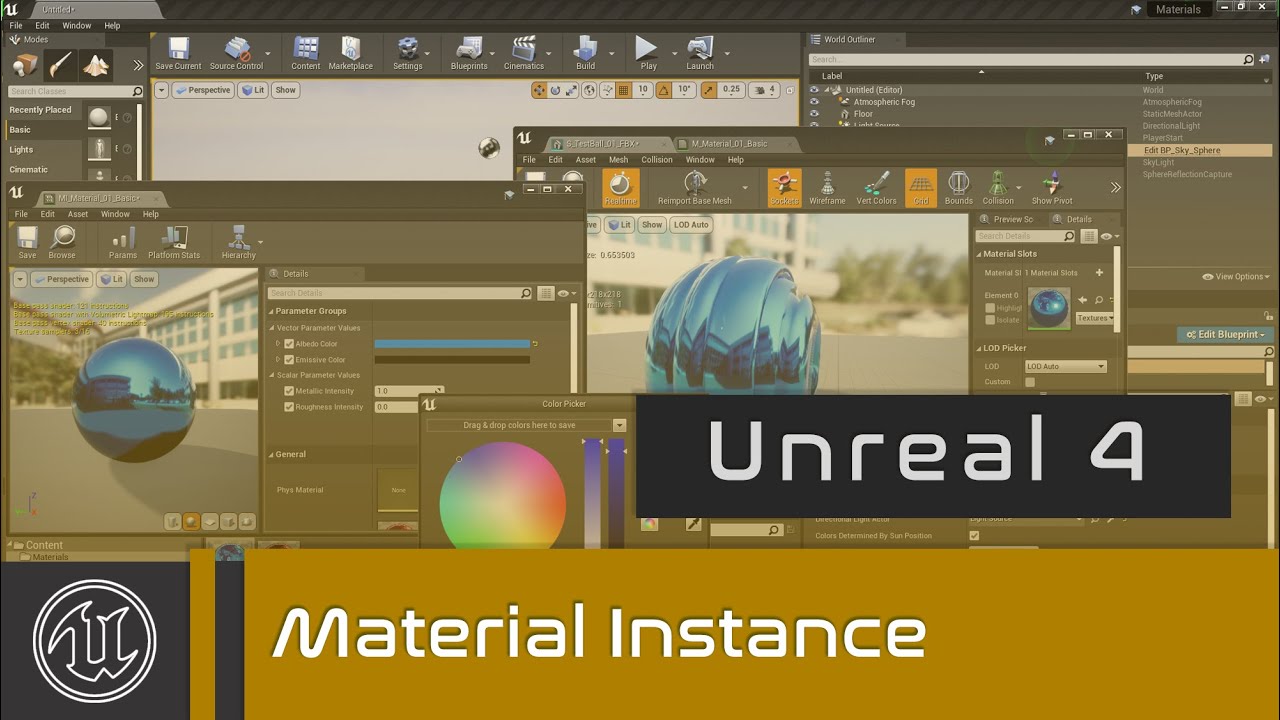Select the Paint mode brush icon
1280x720 pixels.
[x=60, y=65]
